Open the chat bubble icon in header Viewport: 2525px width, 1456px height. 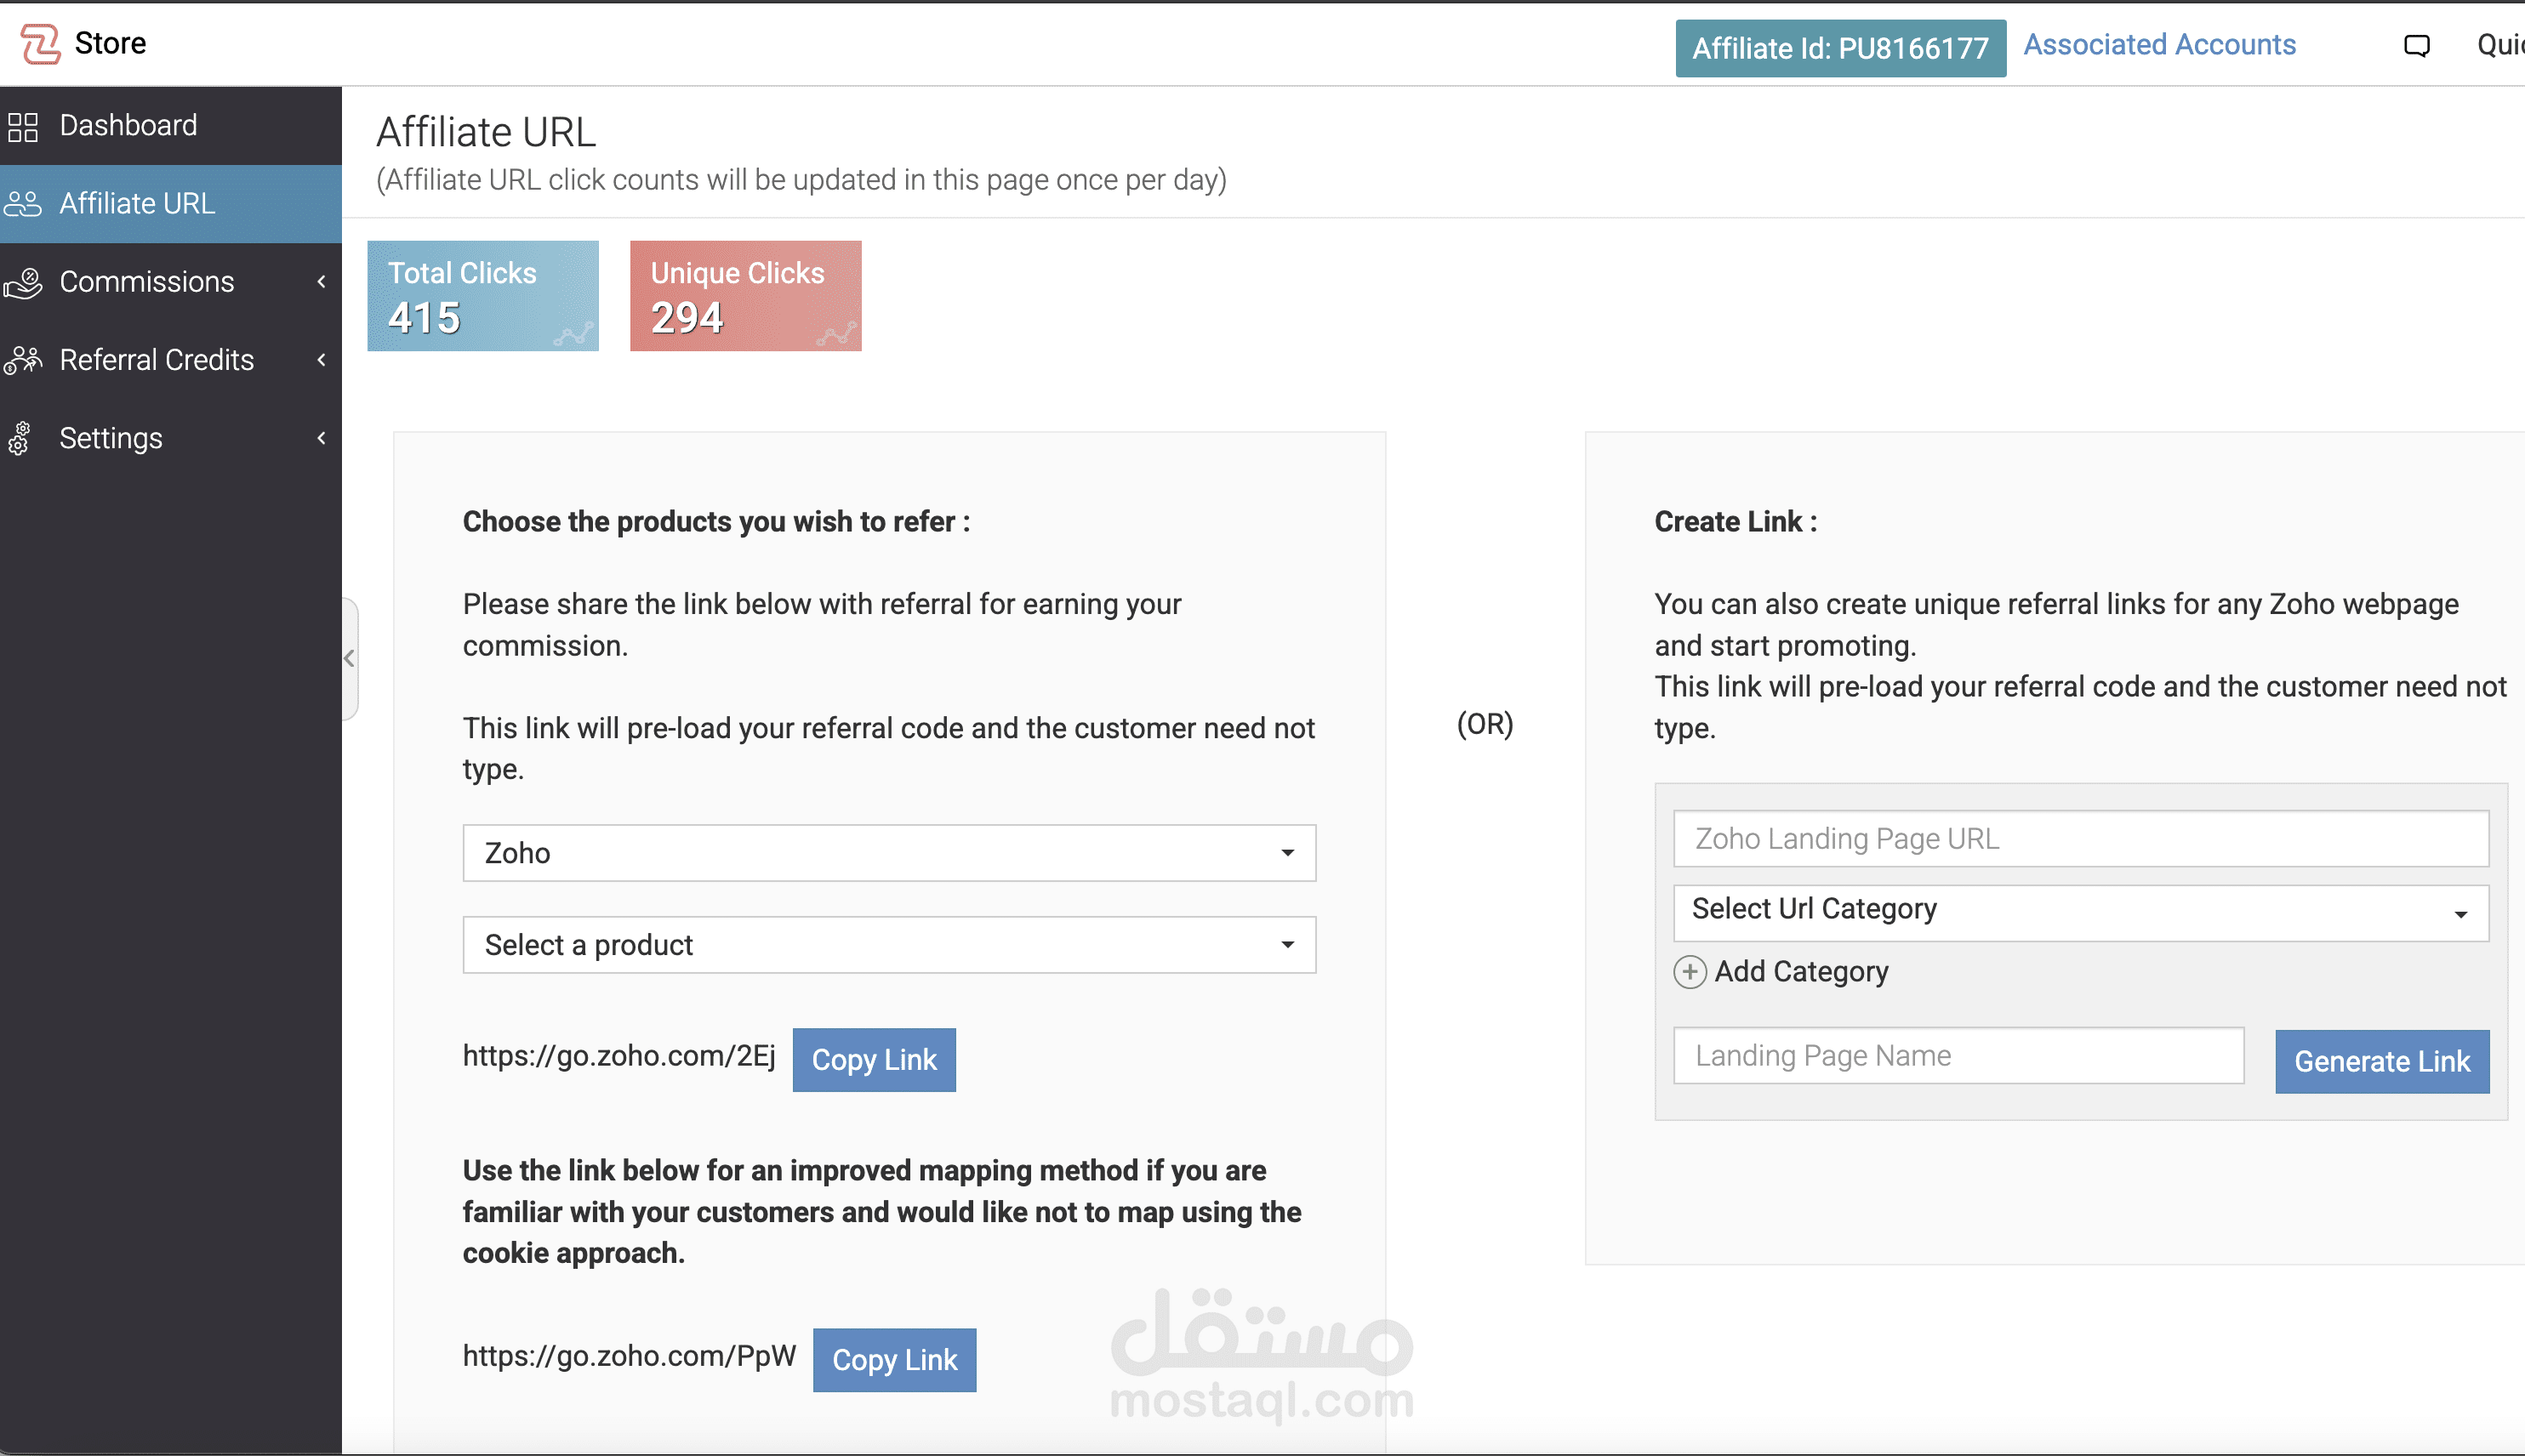coord(2416,45)
